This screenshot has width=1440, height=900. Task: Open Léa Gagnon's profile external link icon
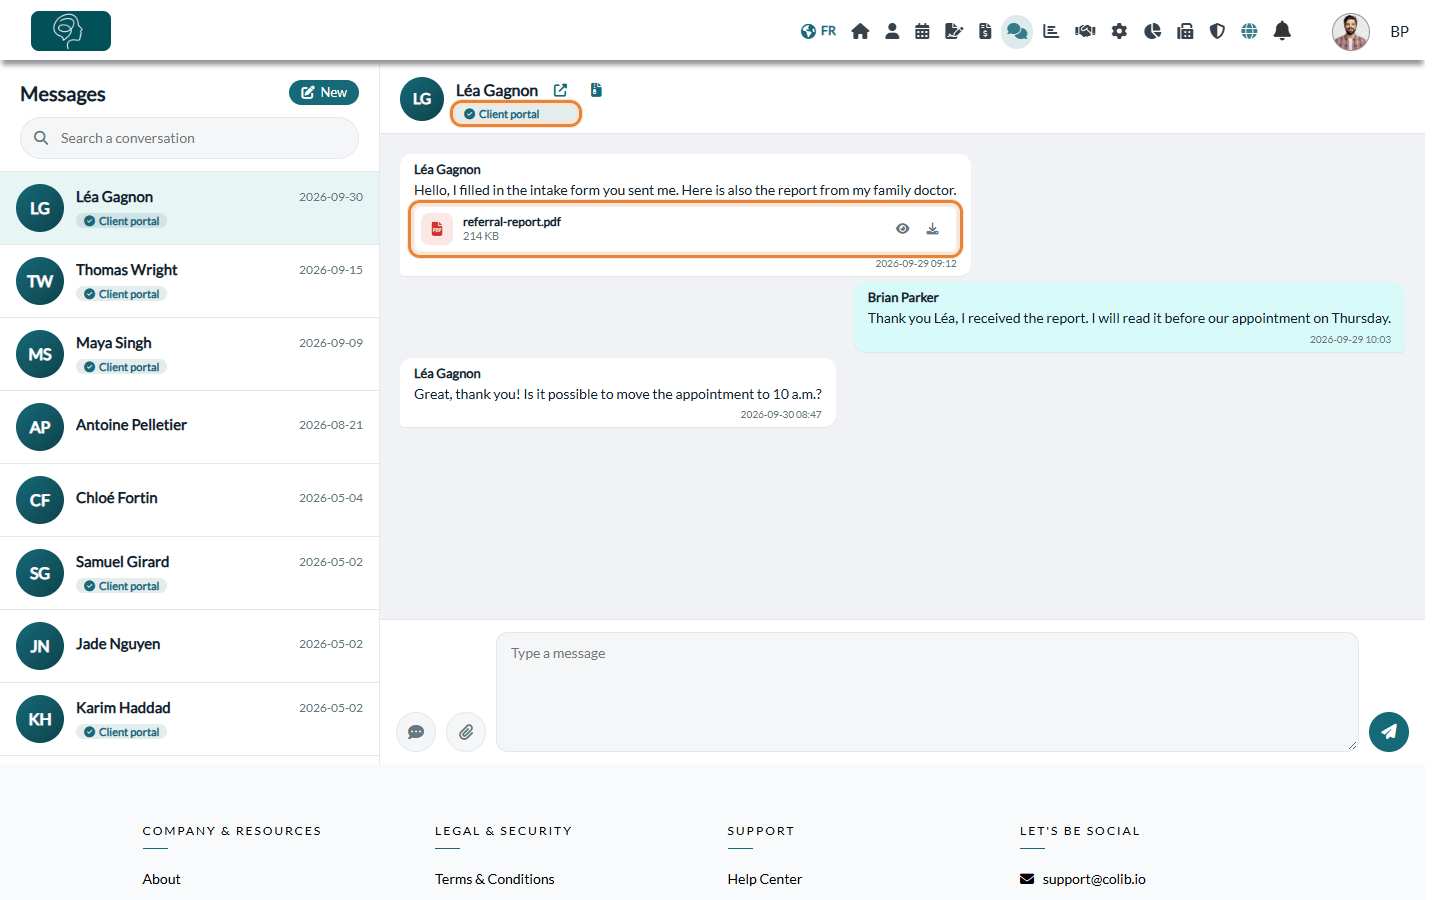(560, 90)
